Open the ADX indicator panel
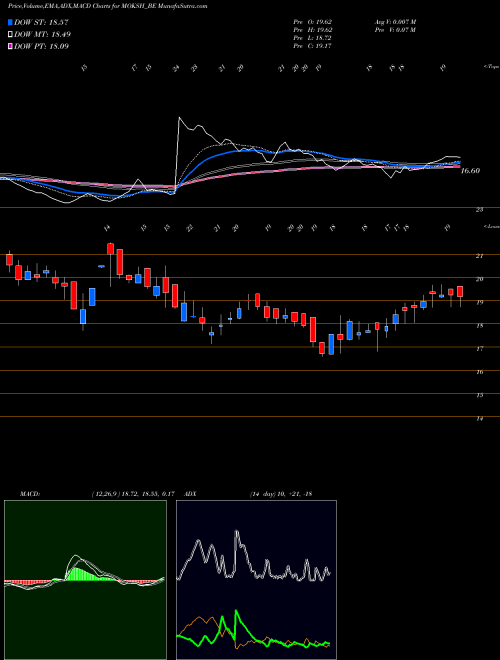500x660 pixels. tap(256, 580)
